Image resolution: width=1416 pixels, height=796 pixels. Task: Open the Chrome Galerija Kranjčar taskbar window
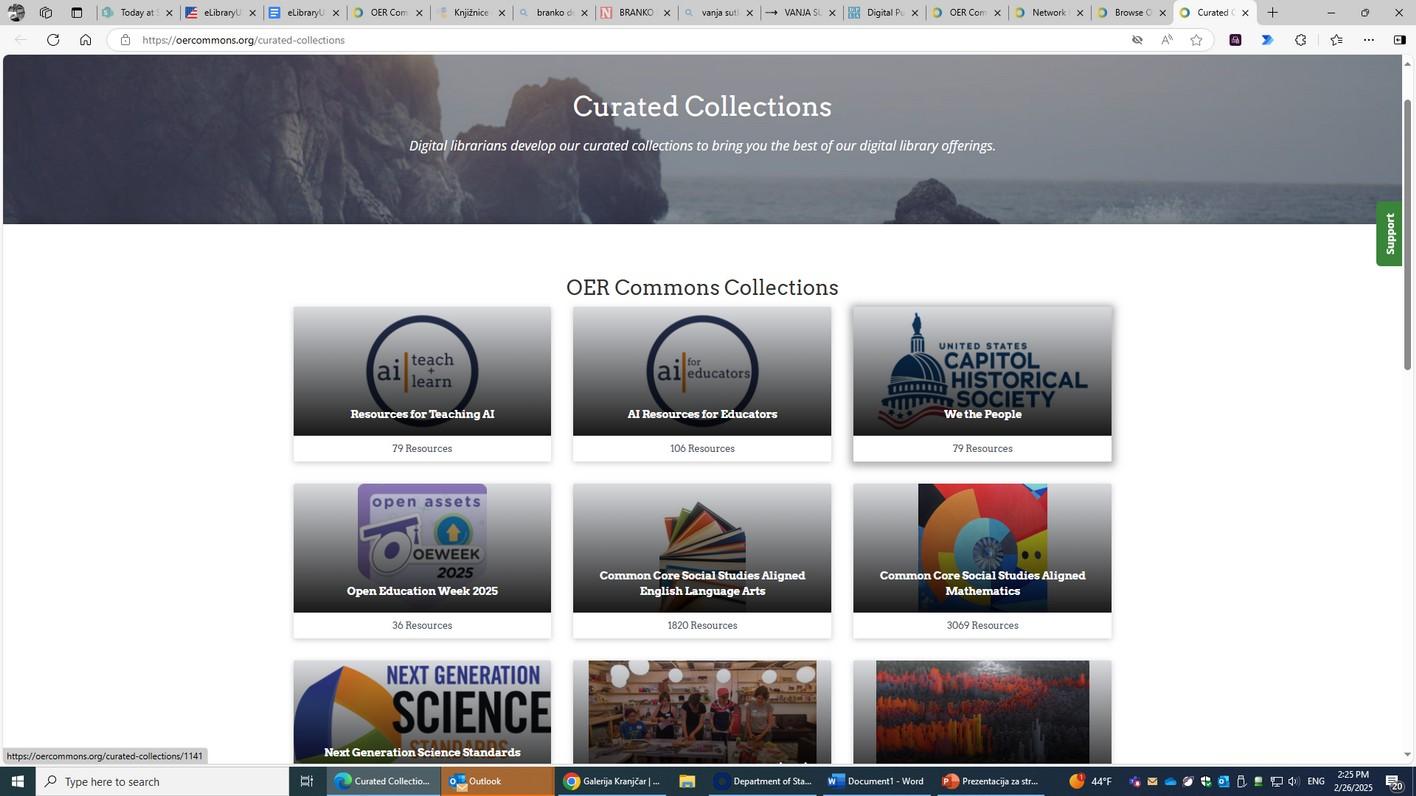point(611,781)
